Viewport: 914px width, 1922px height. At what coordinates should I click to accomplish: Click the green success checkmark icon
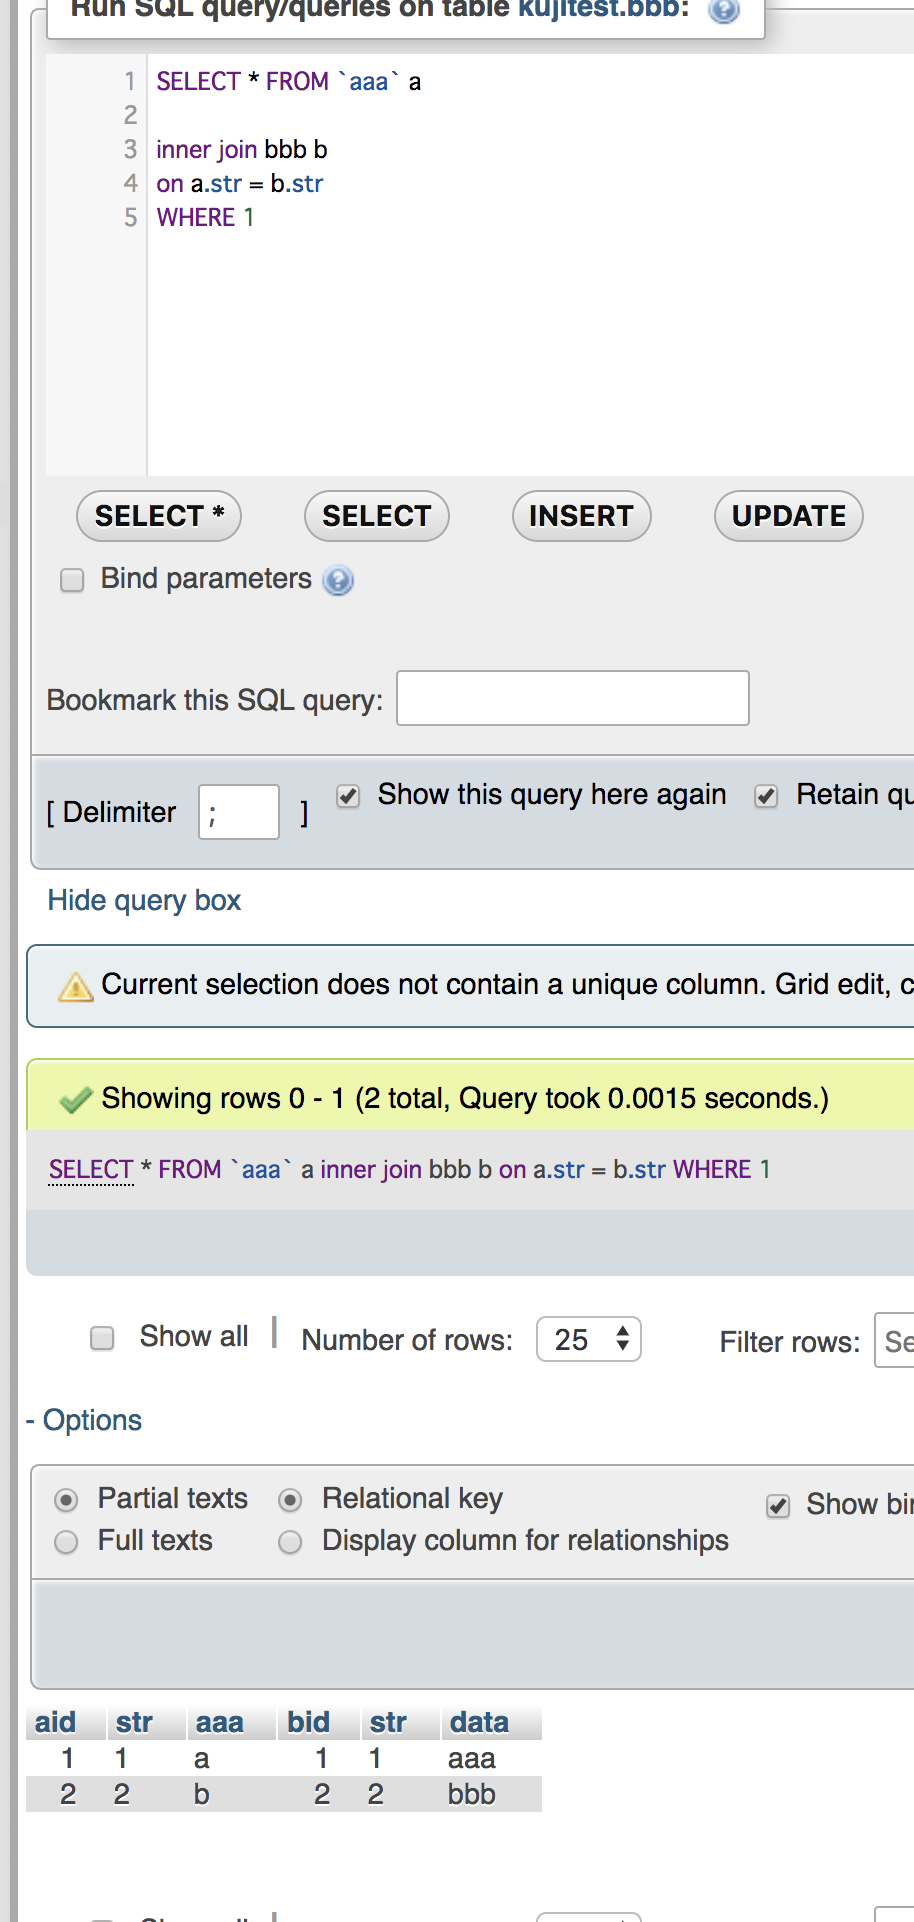76,1100
